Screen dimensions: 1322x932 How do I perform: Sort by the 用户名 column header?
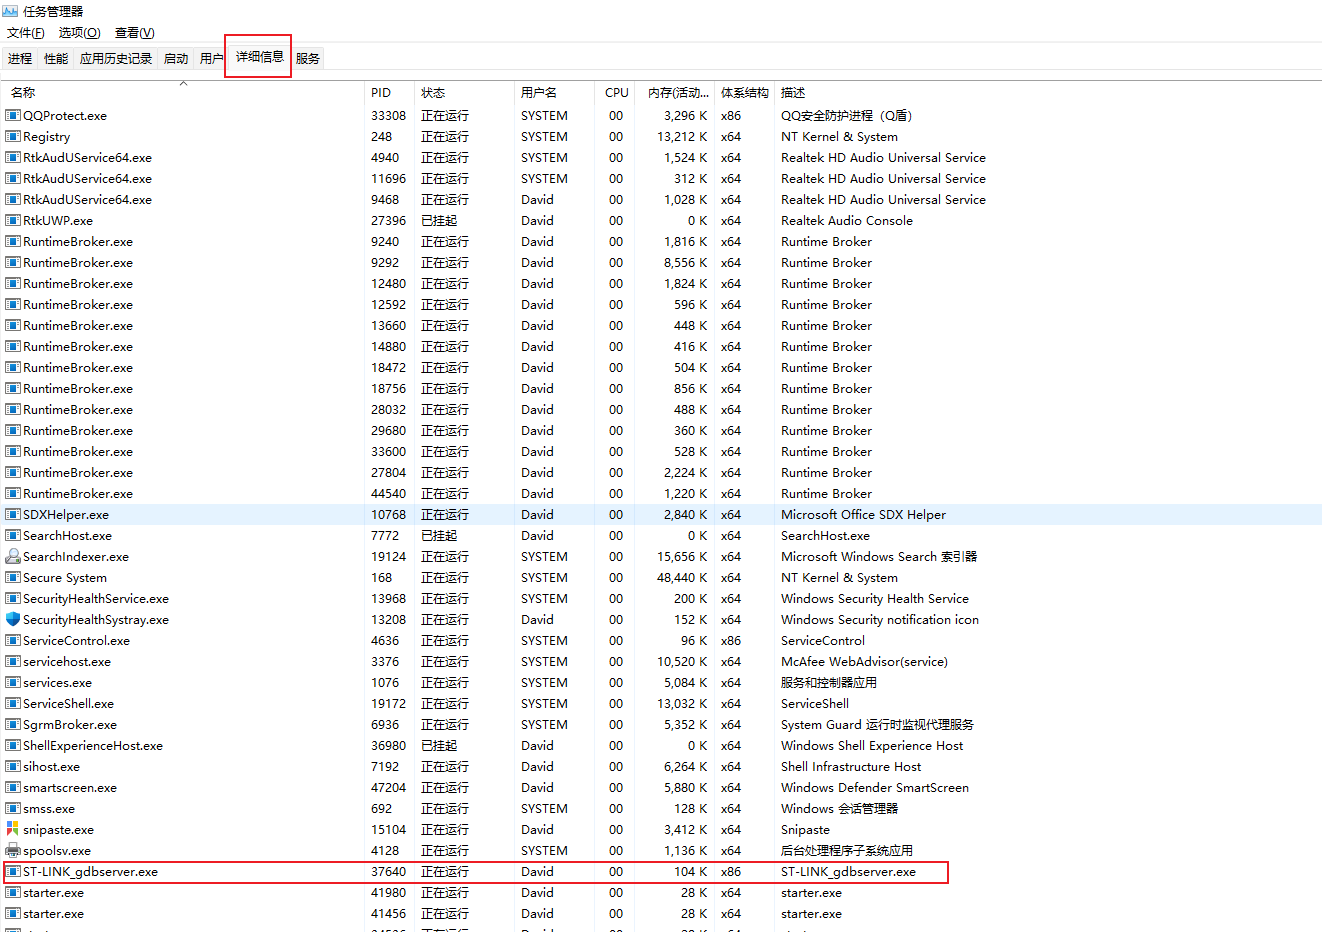coord(554,92)
